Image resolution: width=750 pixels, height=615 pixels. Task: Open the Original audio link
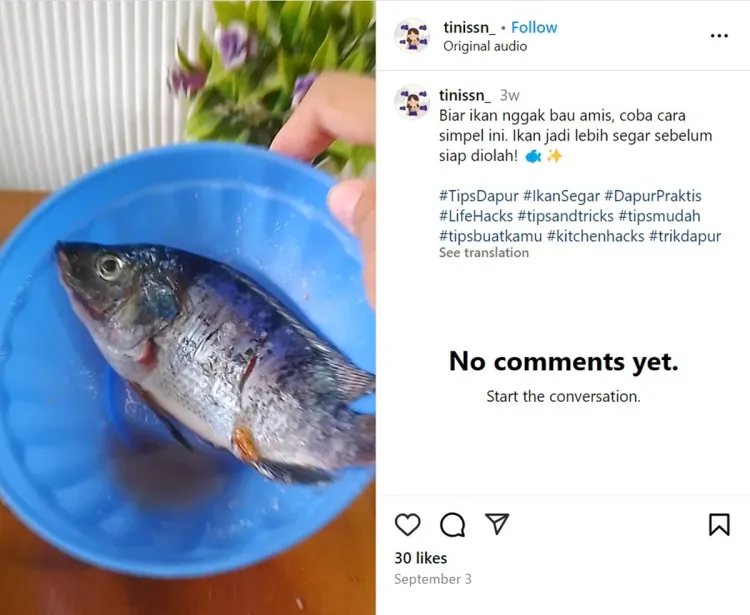[485, 46]
